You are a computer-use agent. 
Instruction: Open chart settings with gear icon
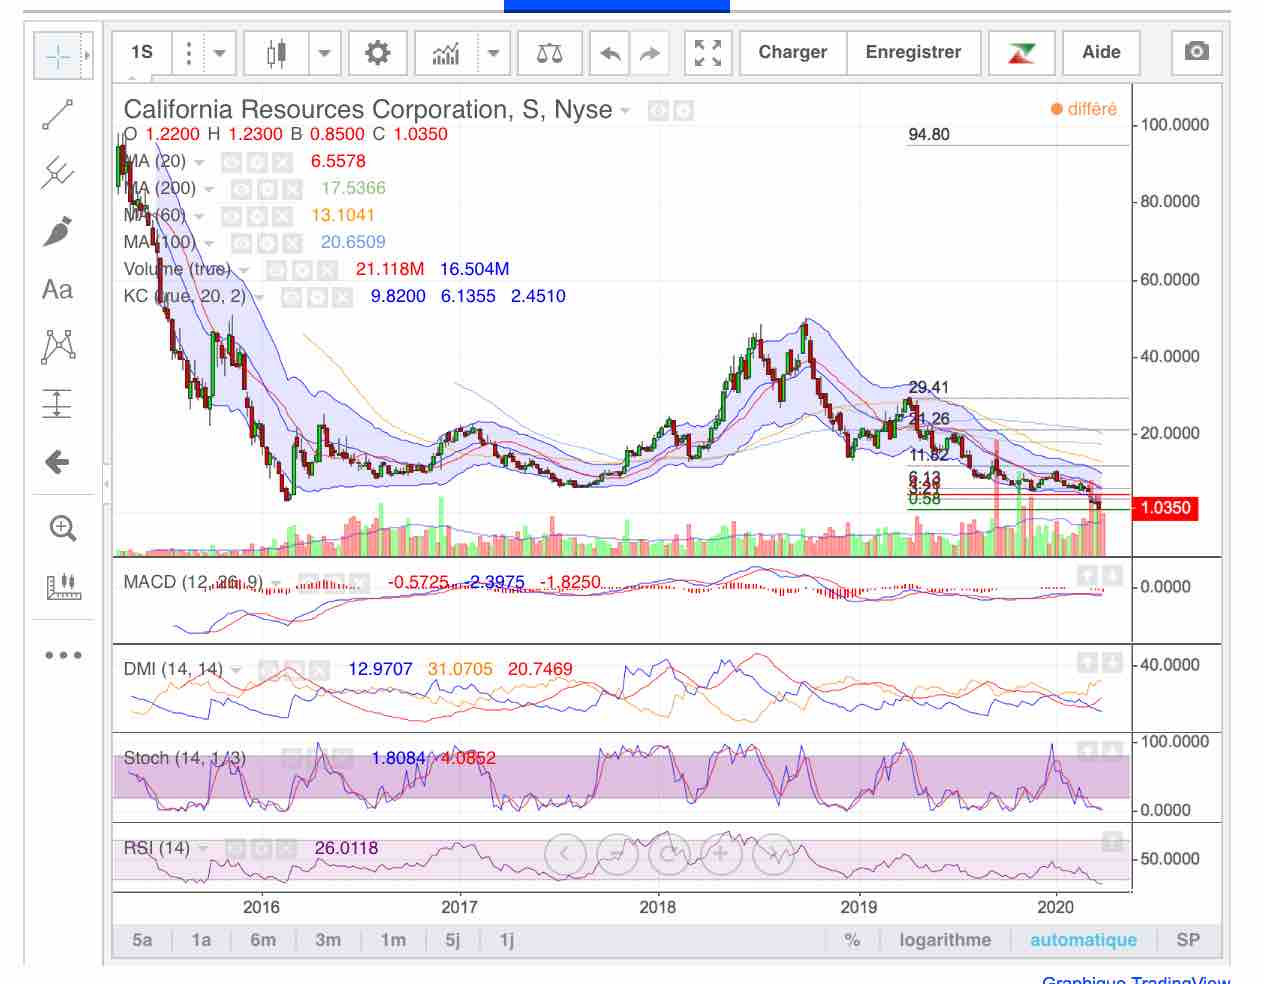(x=378, y=53)
